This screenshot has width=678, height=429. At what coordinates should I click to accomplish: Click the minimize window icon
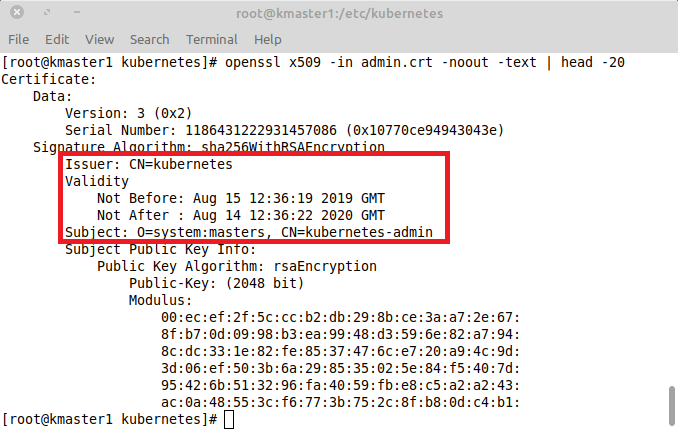tap(77, 12)
